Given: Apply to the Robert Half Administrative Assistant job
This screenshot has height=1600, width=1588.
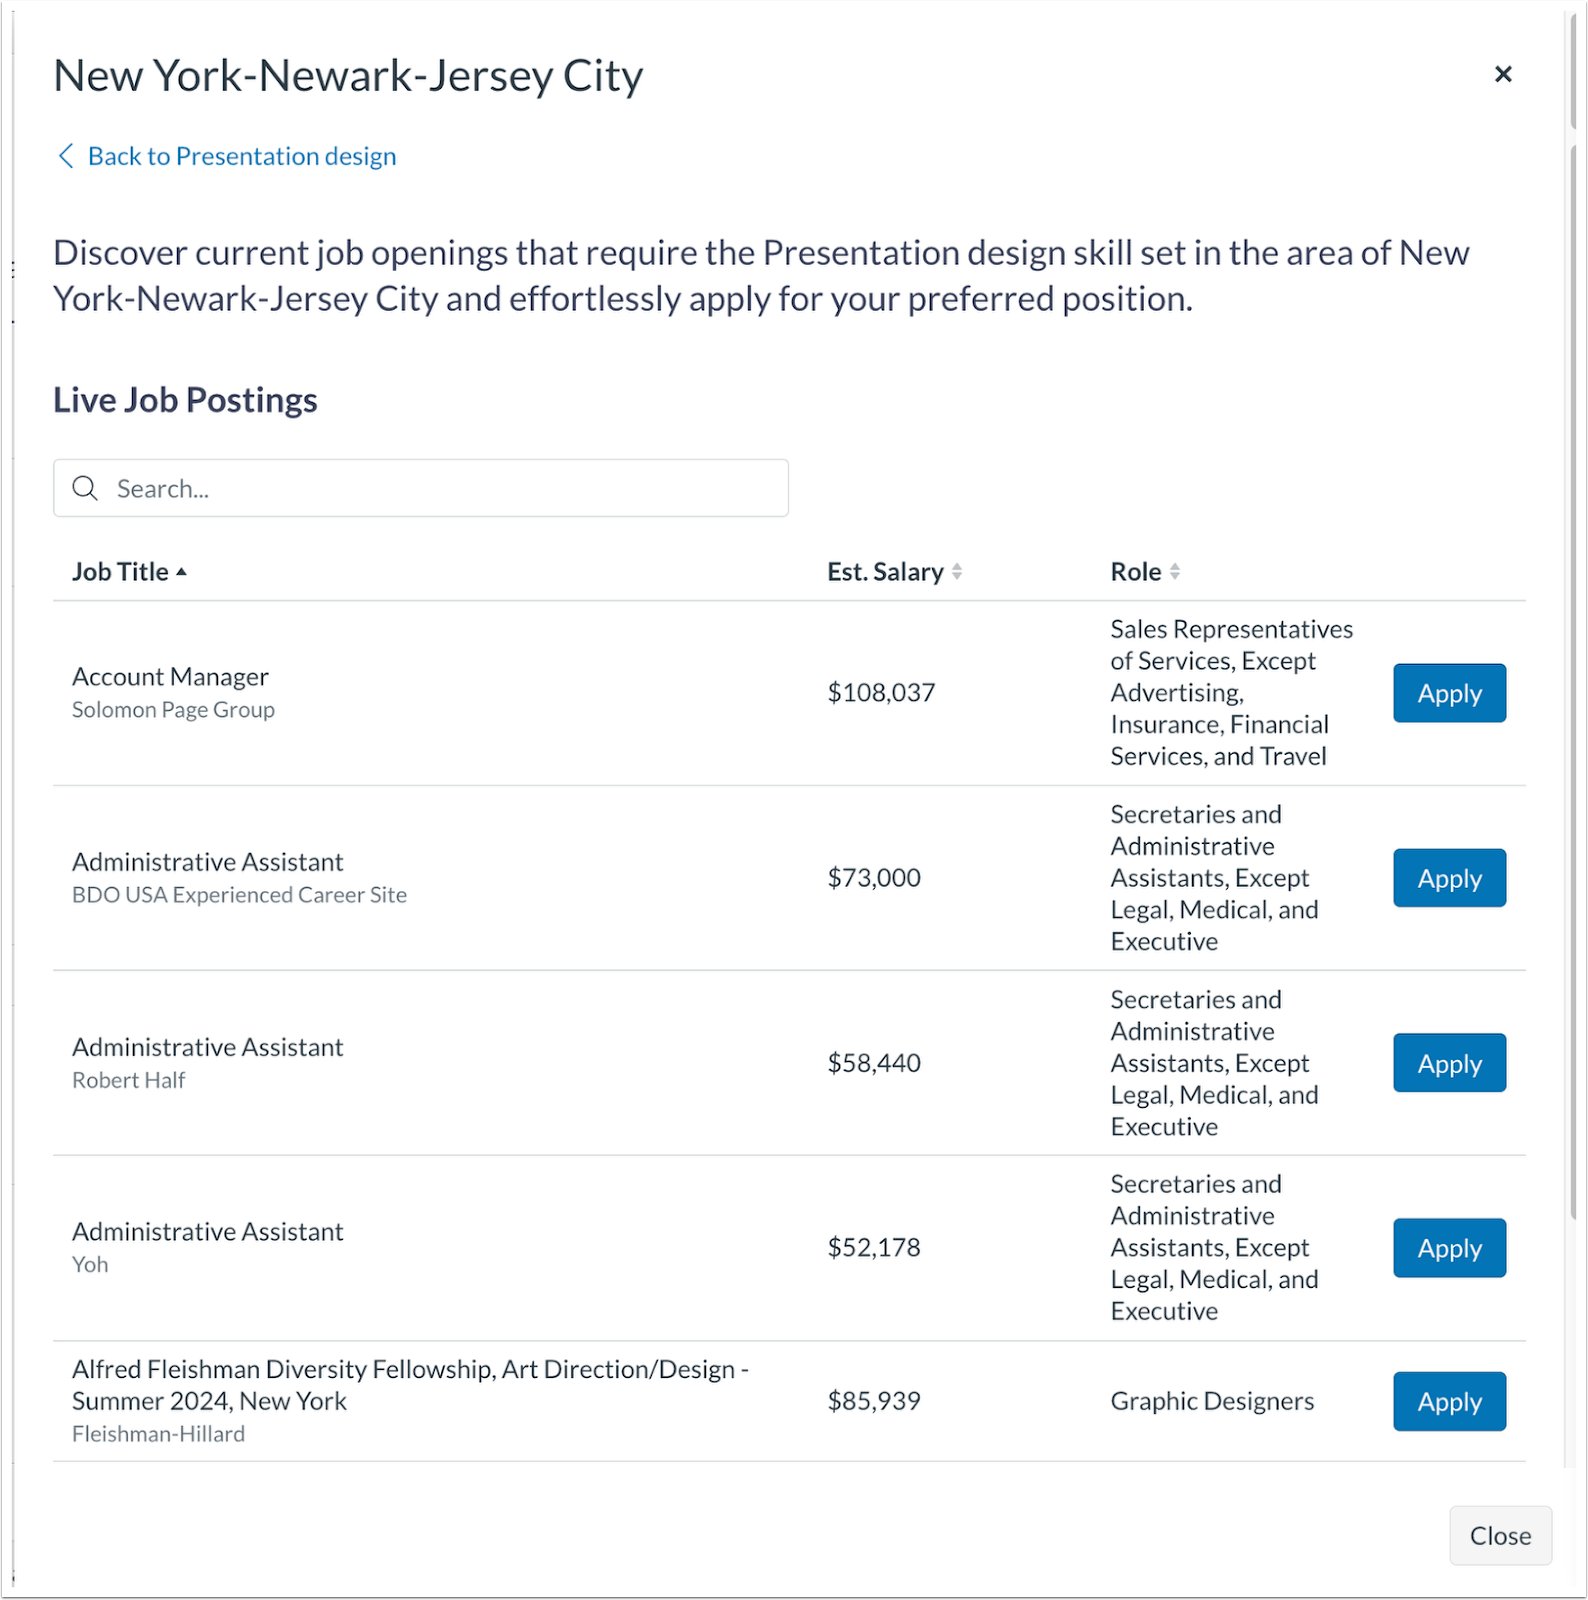Looking at the screenshot, I should tap(1448, 1063).
